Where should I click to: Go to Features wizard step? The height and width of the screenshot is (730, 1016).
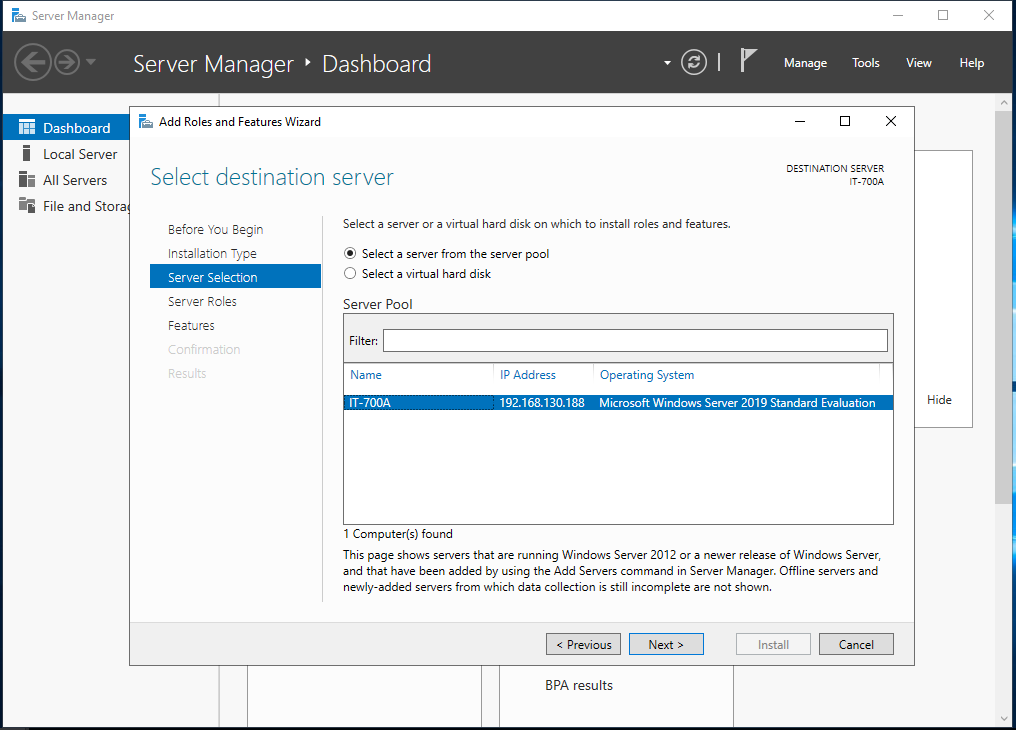point(191,325)
